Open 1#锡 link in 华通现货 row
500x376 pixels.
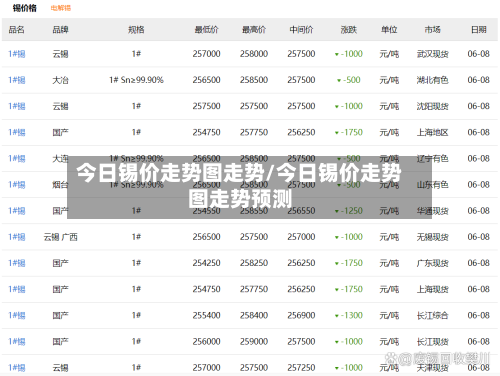coord(17,211)
